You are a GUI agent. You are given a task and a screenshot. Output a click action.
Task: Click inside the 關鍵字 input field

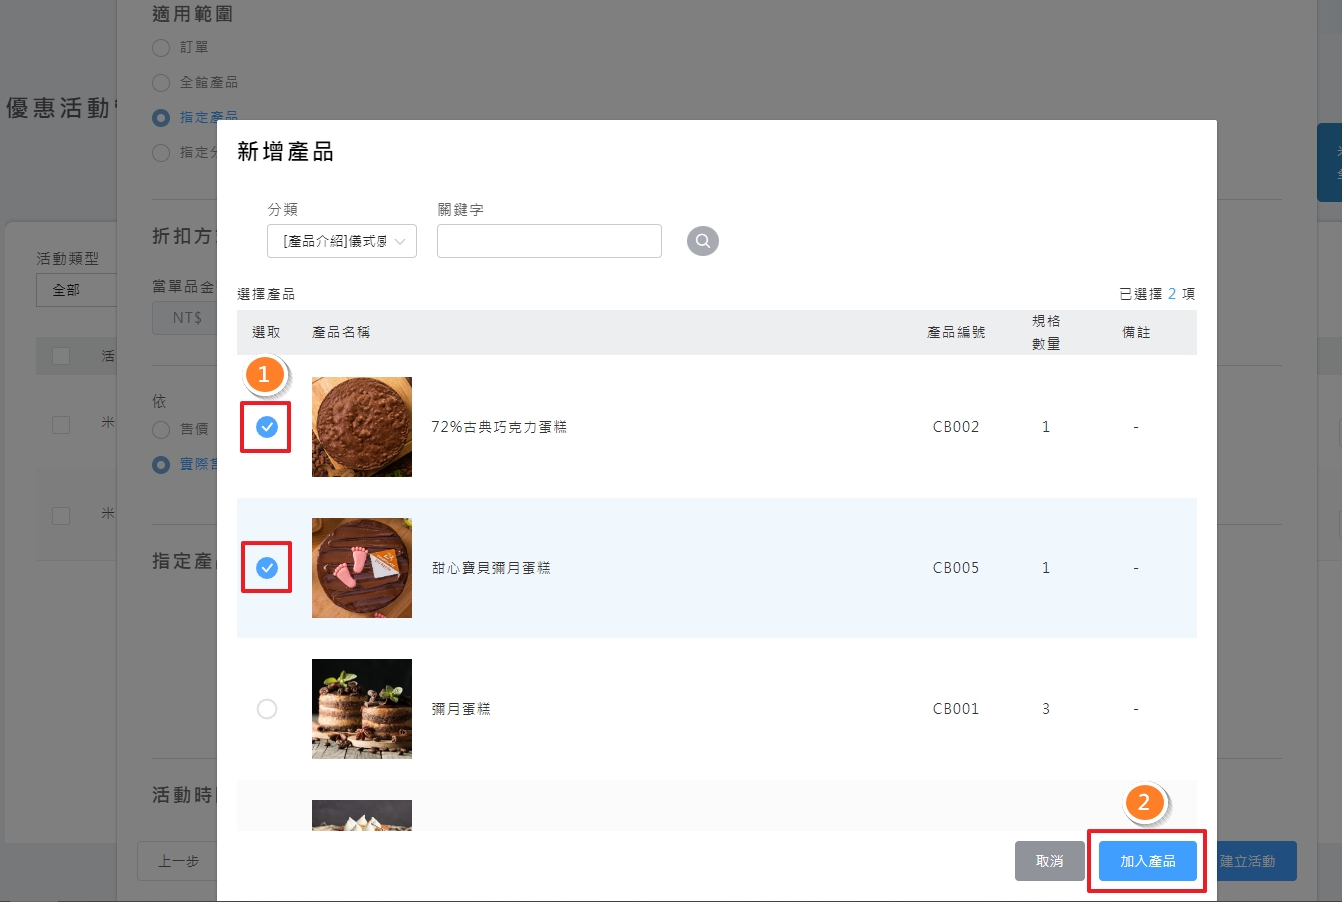click(x=548, y=240)
